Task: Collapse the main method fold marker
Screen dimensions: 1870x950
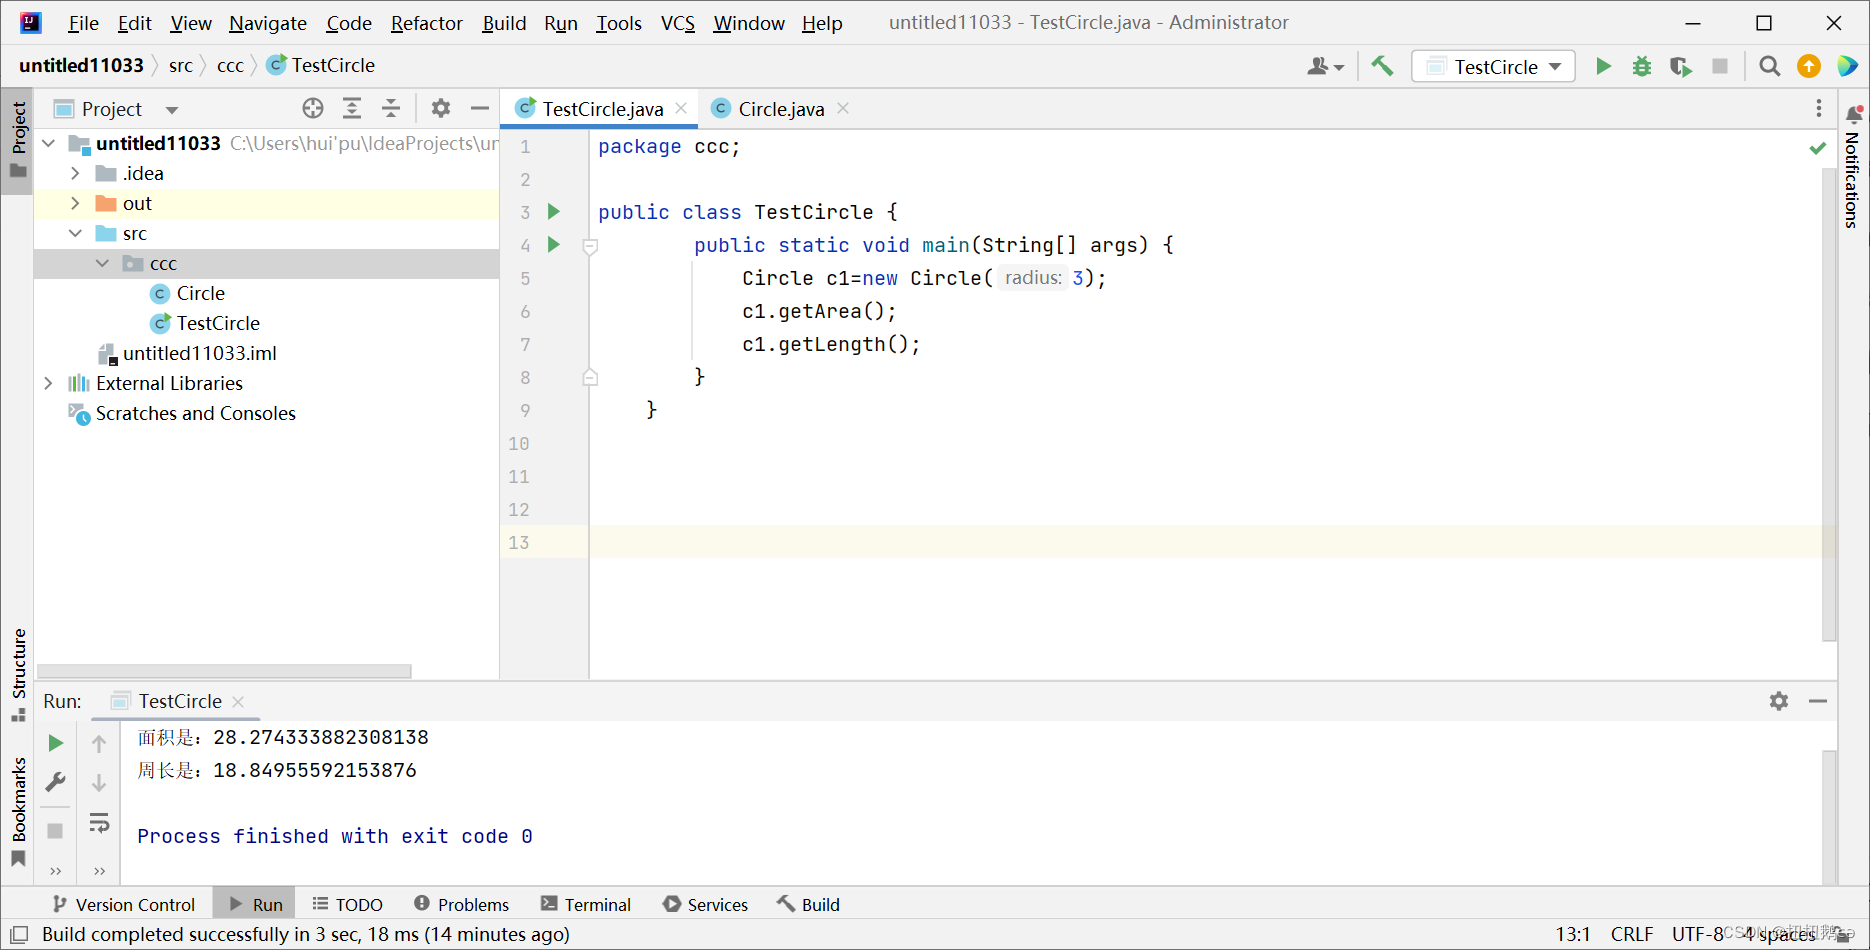Action: [x=590, y=246]
